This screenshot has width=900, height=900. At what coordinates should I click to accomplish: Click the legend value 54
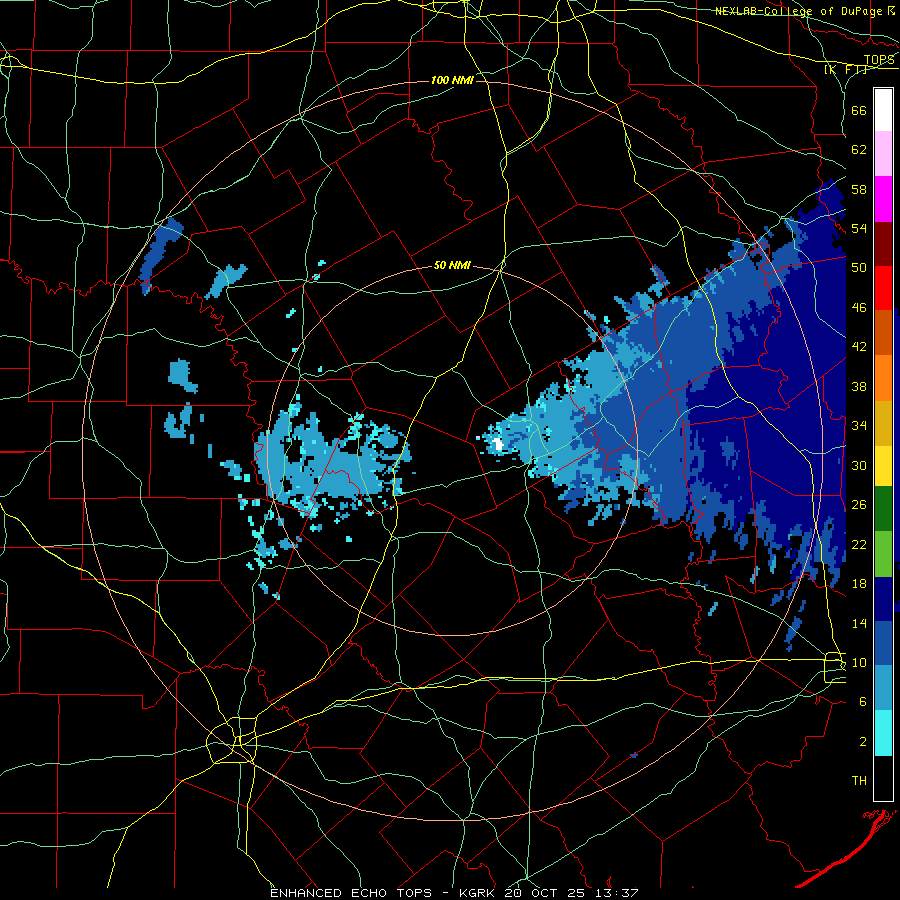tap(859, 228)
